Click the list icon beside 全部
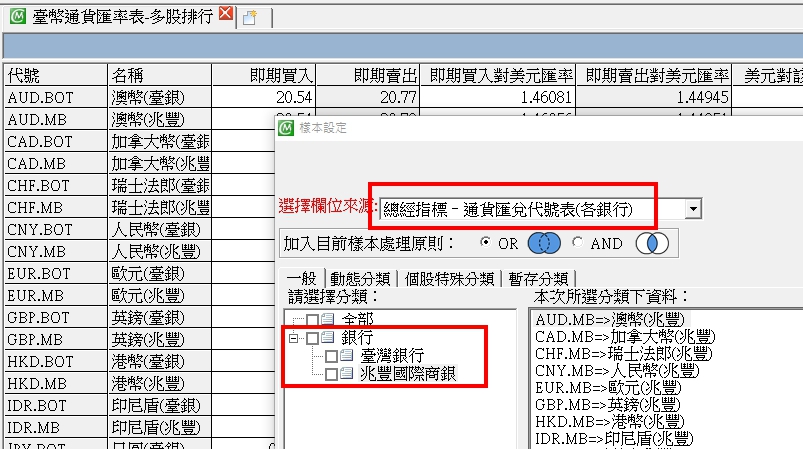Image resolution: width=803 pixels, height=449 pixels. (x=327, y=320)
